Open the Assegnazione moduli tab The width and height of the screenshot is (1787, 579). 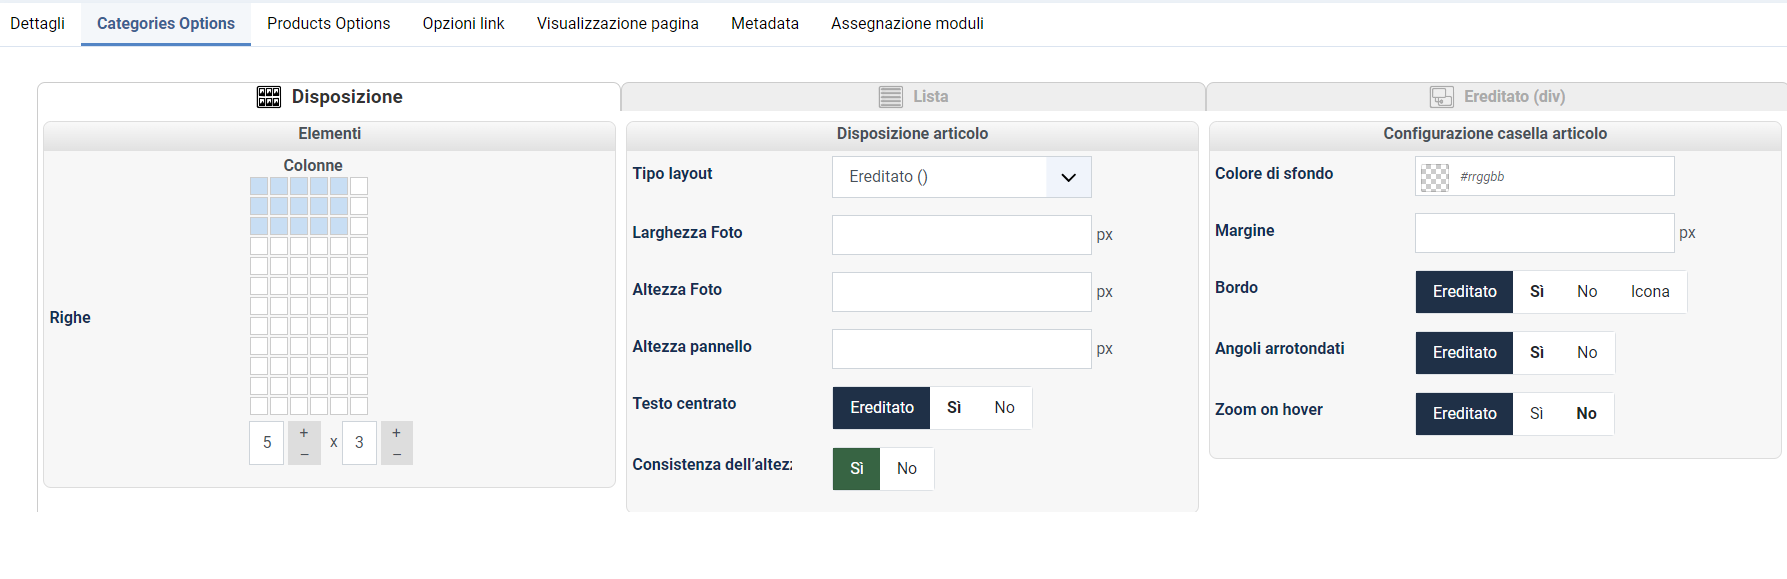(x=907, y=23)
